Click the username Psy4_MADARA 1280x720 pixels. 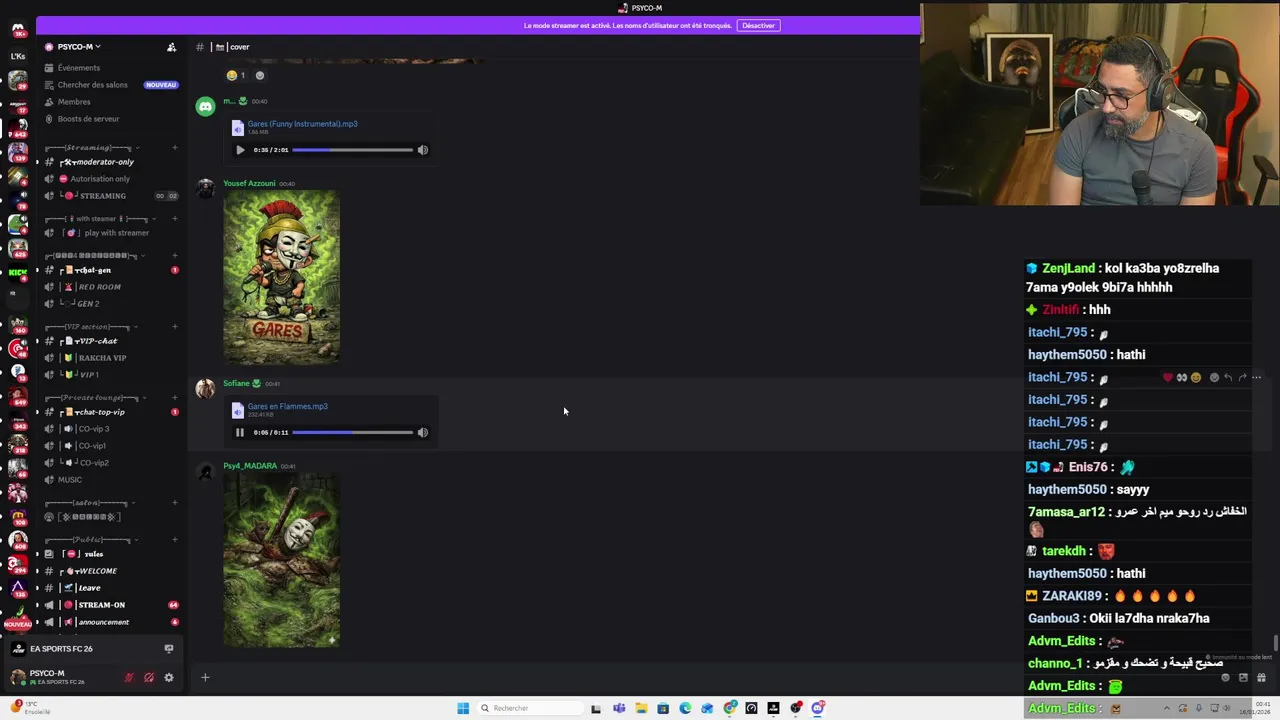[250, 466]
